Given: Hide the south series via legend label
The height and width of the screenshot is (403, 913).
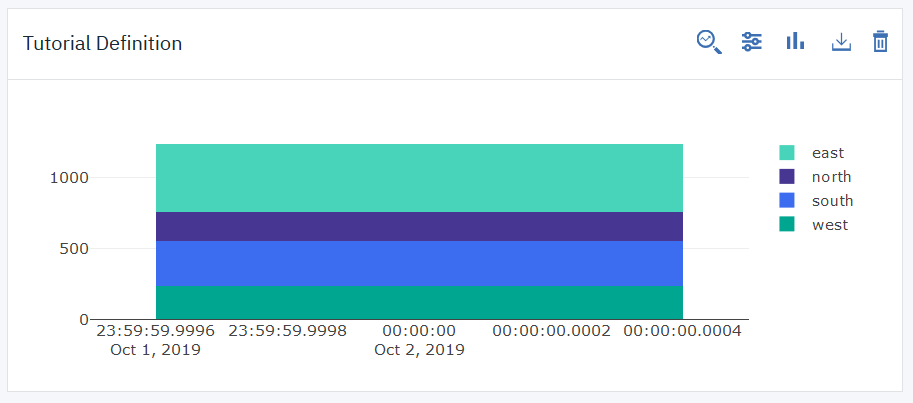Looking at the screenshot, I should [833, 201].
